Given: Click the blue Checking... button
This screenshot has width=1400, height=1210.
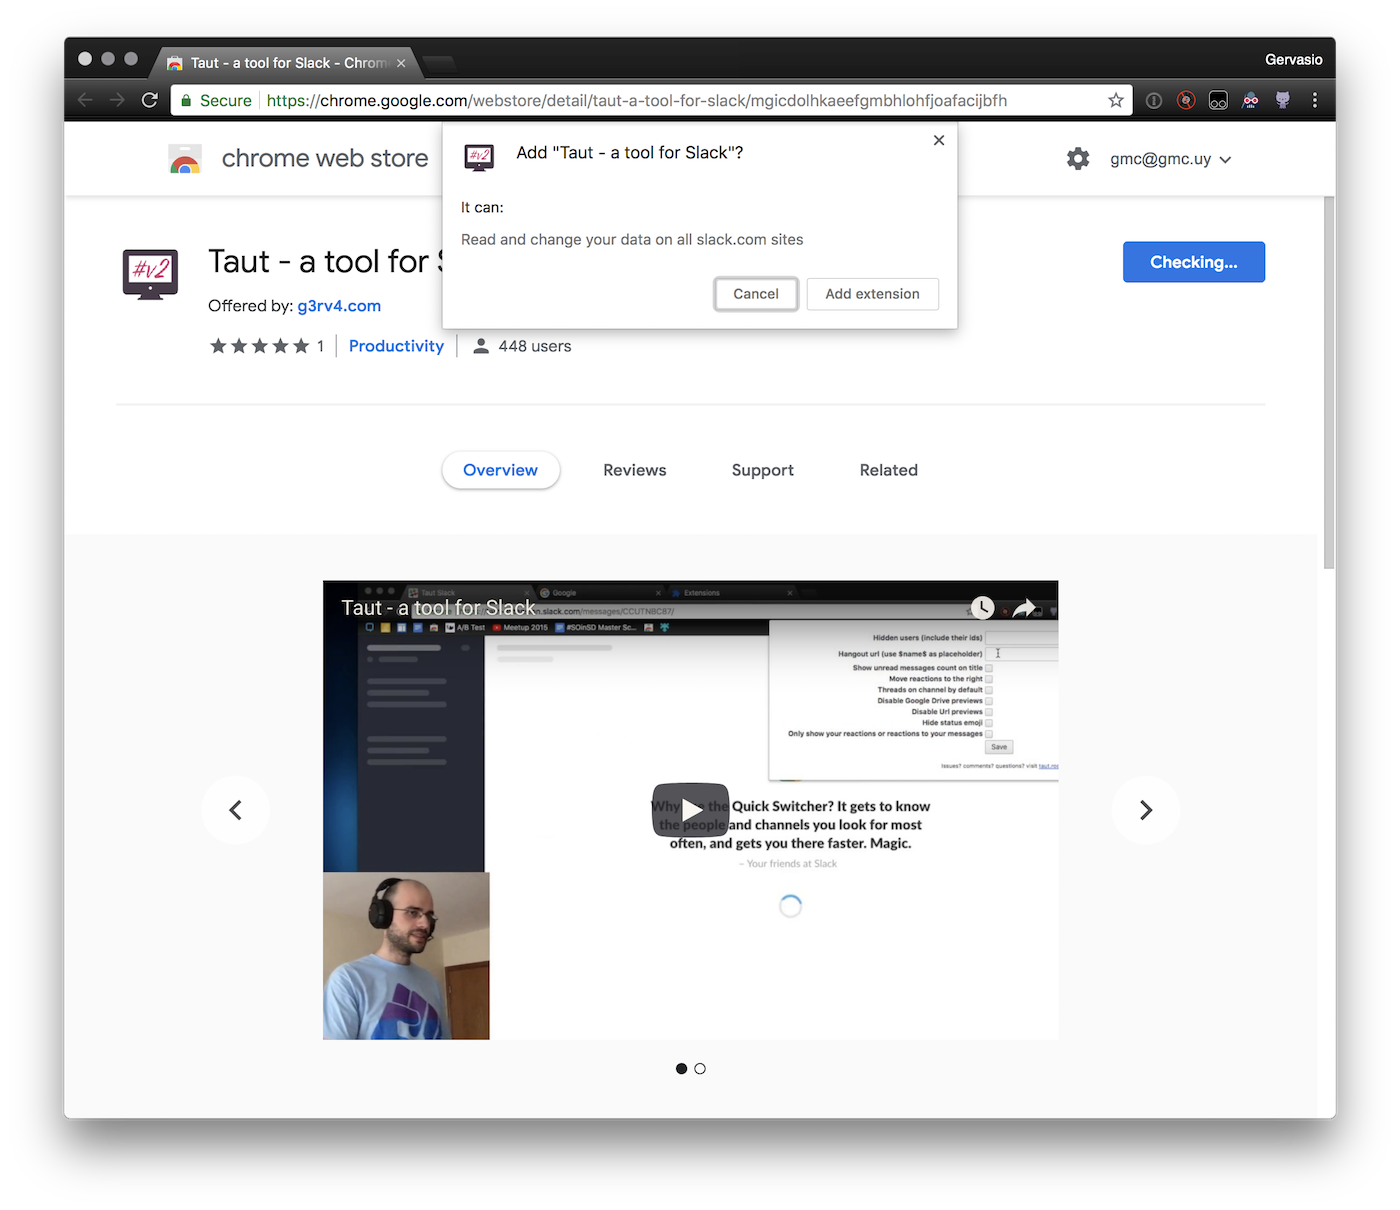Looking at the screenshot, I should (x=1194, y=262).
